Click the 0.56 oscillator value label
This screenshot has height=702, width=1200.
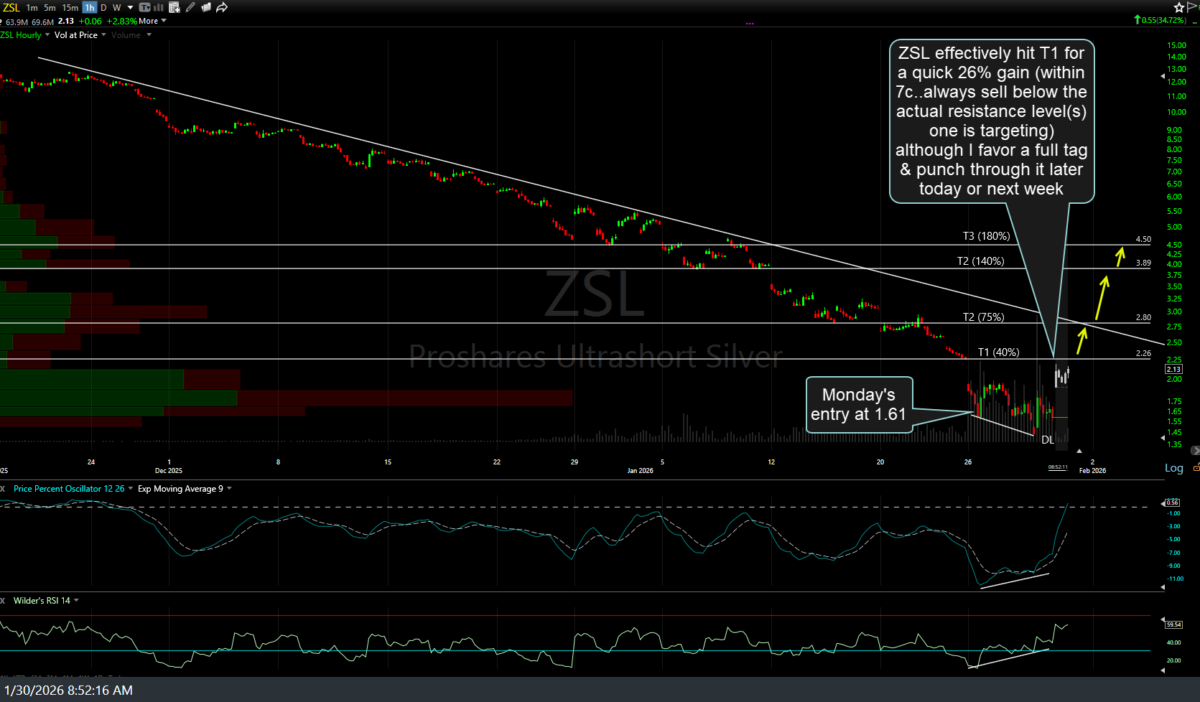click(x=1172, y=502)
